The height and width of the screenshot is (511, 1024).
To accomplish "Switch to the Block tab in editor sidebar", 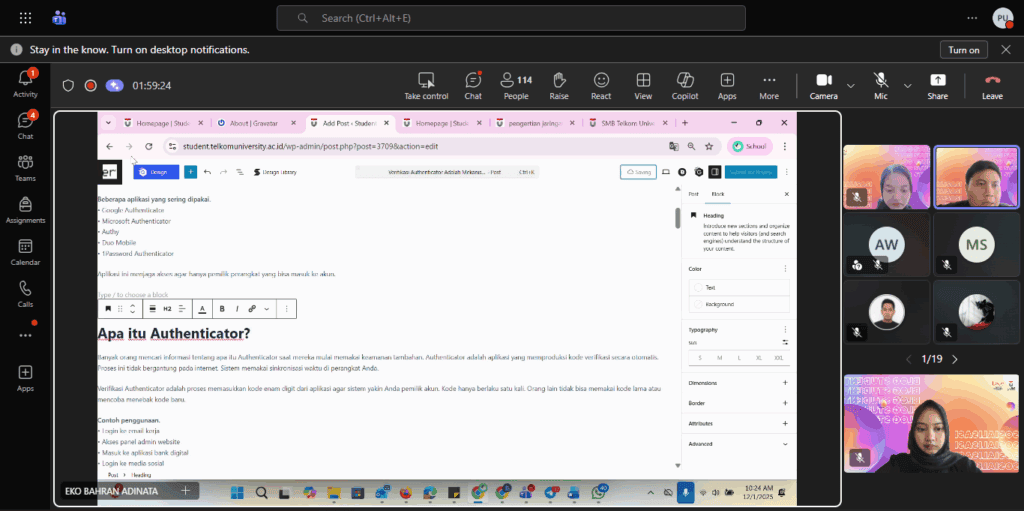I will point(717,194).
